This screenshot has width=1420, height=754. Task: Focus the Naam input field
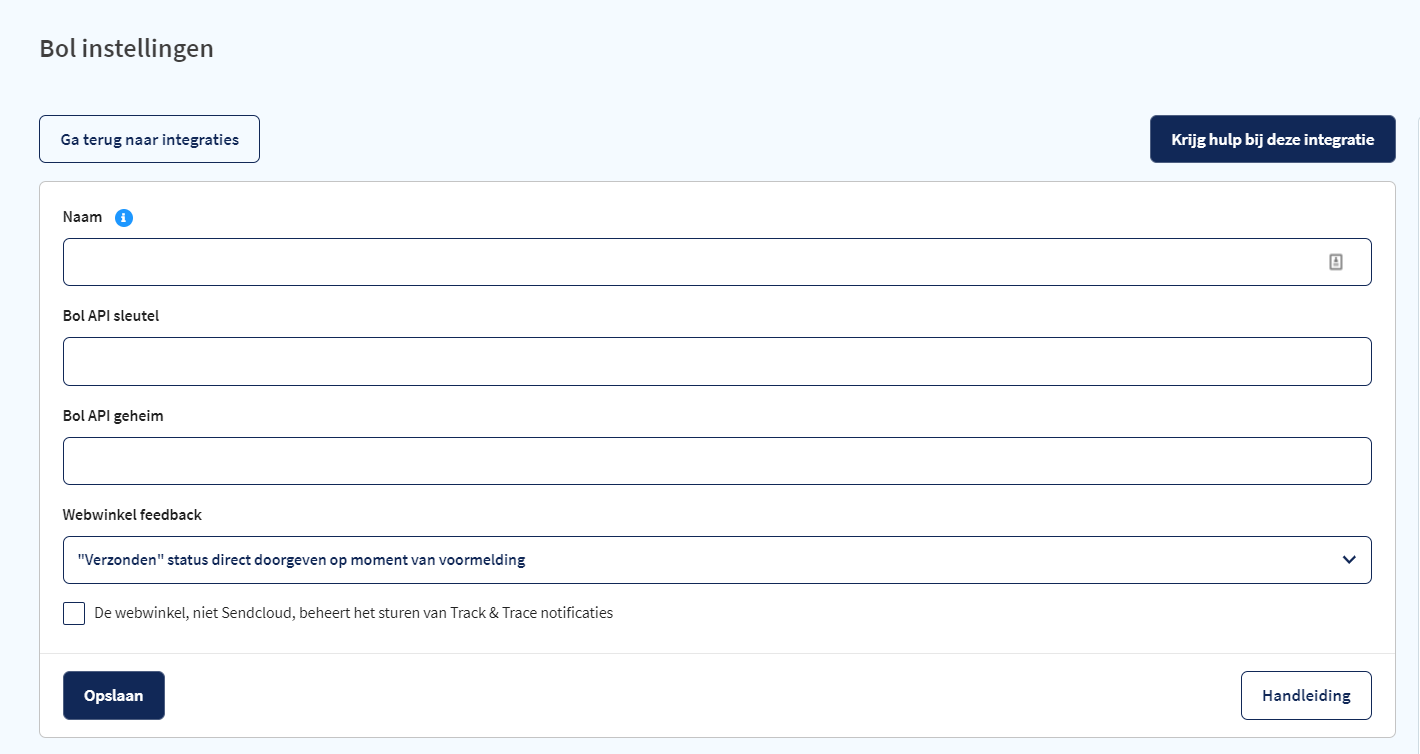[717, 262]
